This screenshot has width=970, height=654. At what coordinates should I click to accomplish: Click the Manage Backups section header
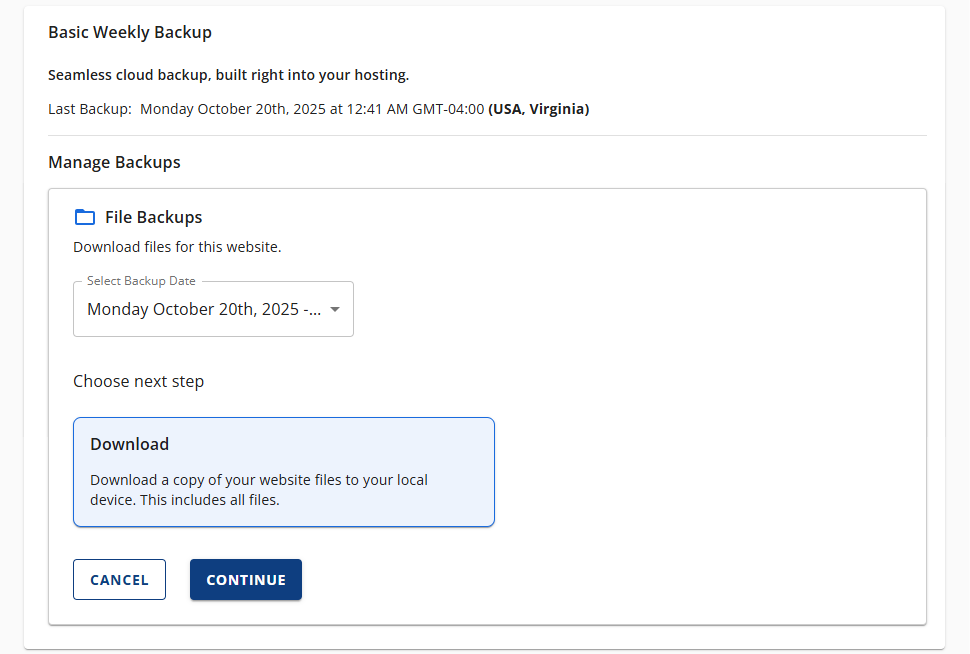click(114, 161)
